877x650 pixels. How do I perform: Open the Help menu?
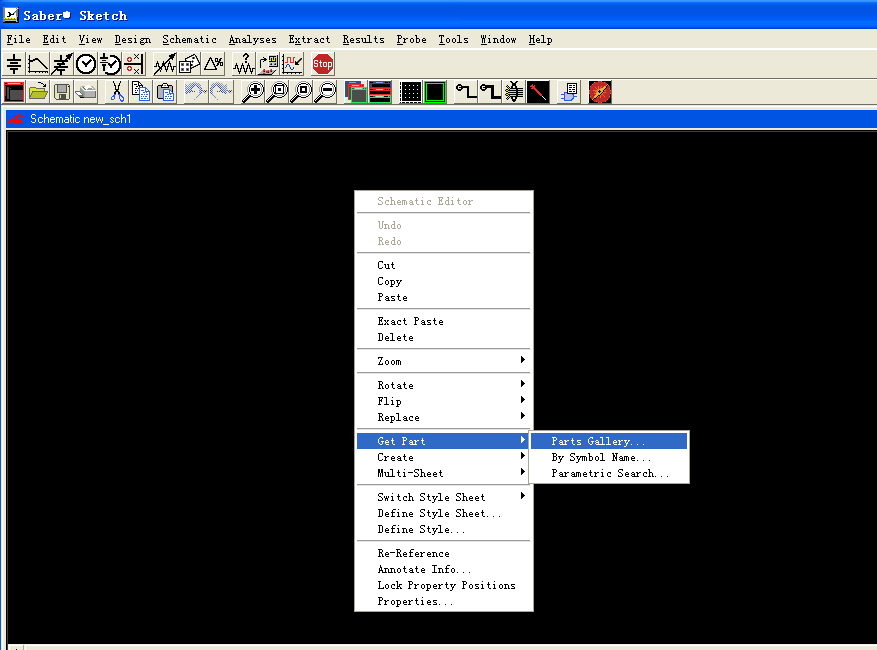540,40
